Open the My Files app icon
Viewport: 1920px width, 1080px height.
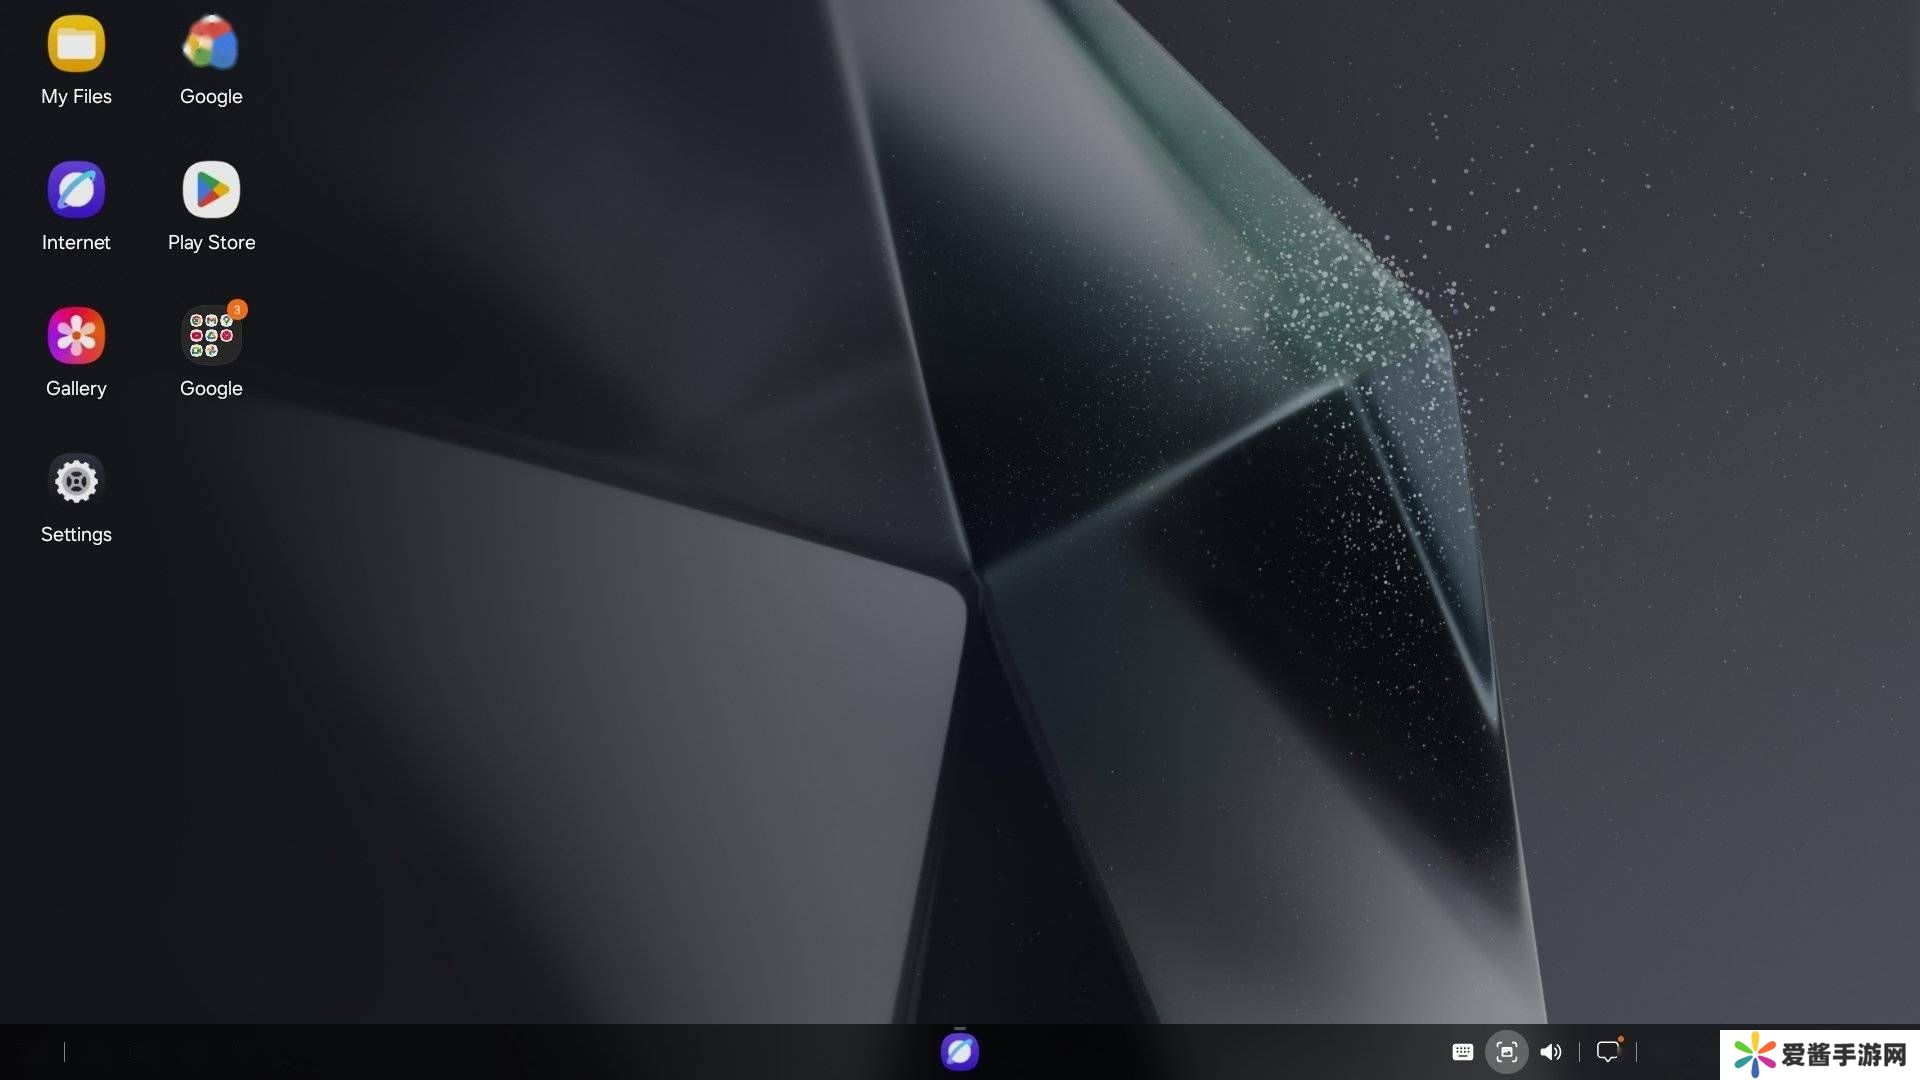[x=76, y=44]
